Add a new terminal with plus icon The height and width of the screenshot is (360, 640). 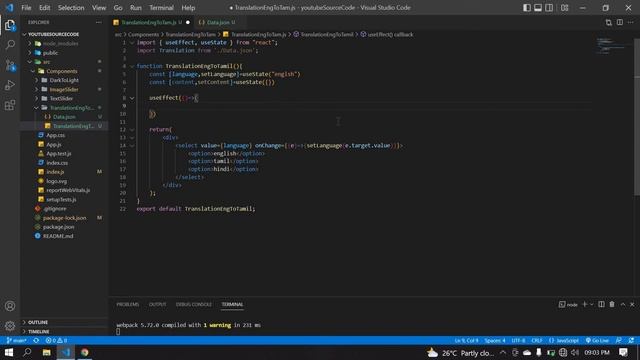584,304
